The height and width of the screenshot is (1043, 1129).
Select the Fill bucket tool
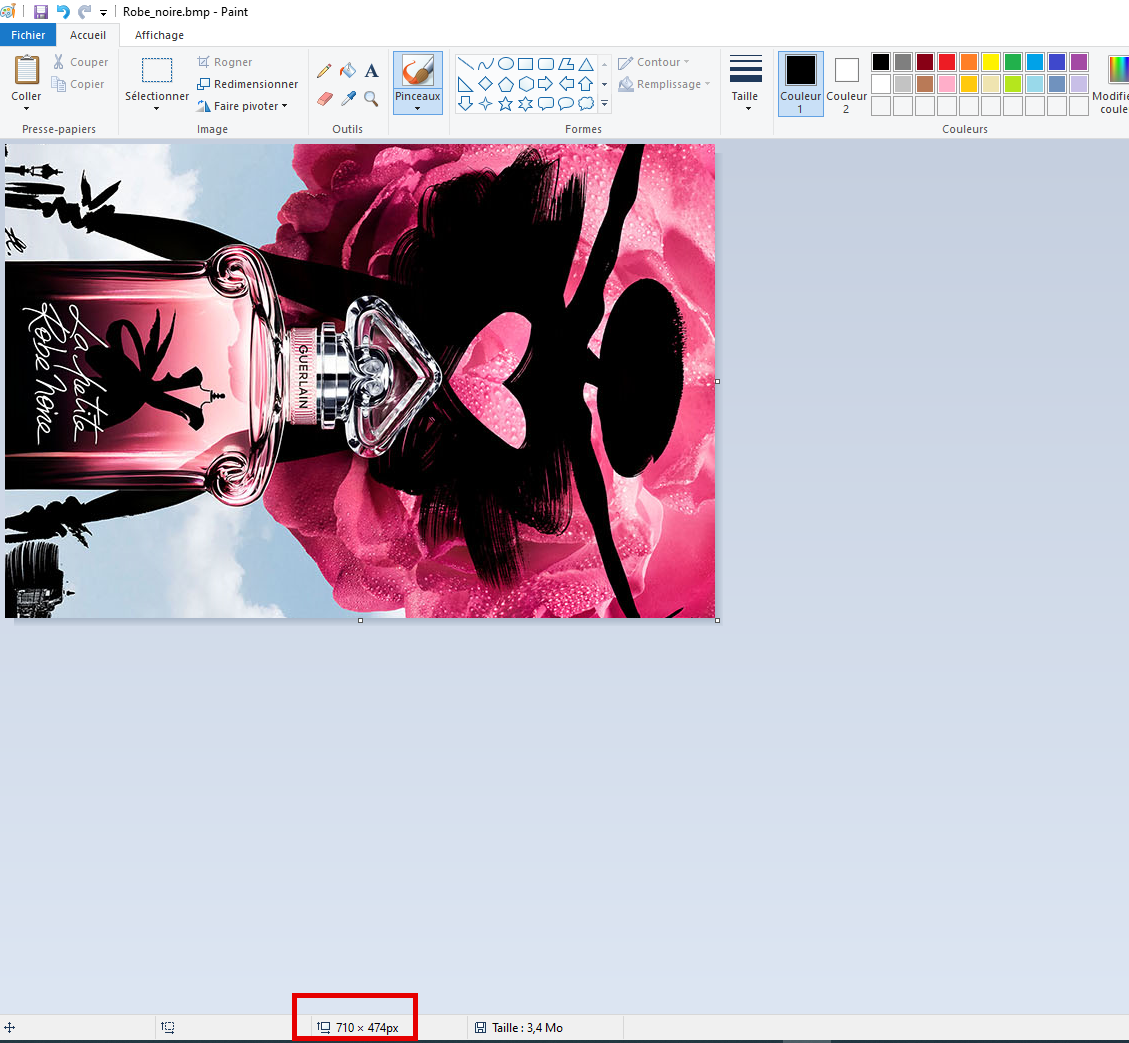click(x=348, y=71)
